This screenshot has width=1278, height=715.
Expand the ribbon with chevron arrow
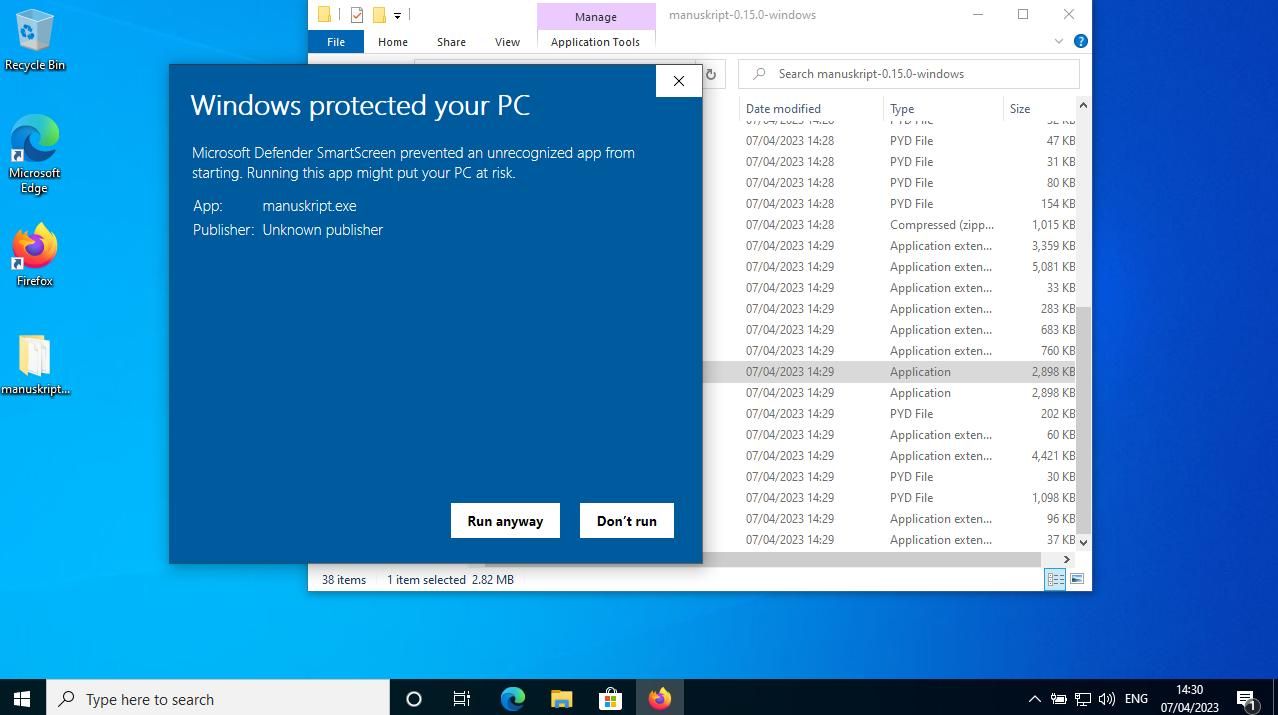click(1058, 42)
